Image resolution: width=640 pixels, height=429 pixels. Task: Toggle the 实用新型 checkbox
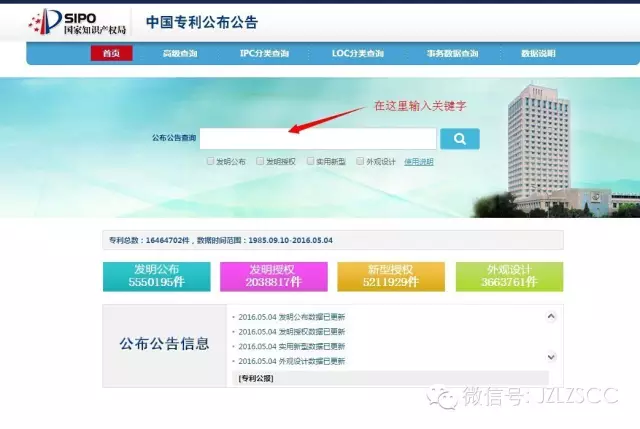tap(311, 160)
